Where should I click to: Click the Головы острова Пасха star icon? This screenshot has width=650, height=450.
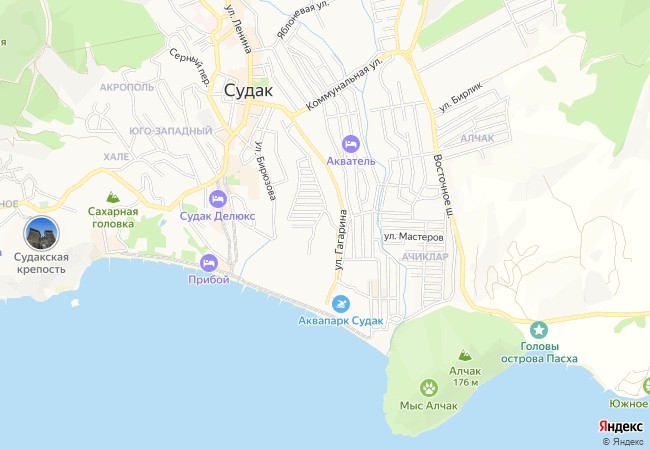[539, 330]
